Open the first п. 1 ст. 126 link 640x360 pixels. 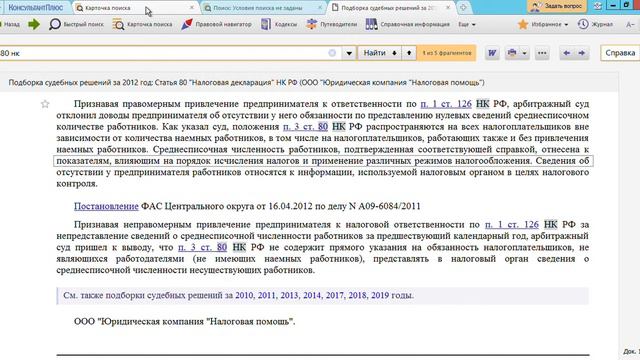446,104
